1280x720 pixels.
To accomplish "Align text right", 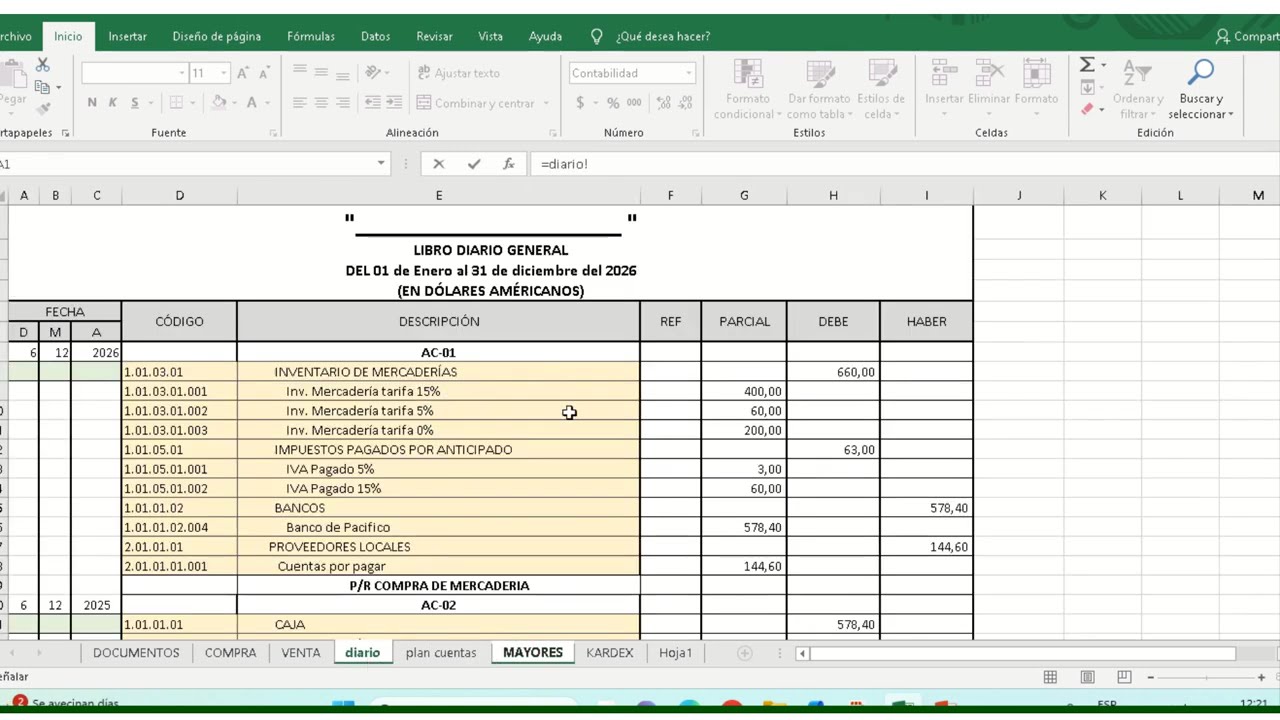I will point(343,103).
